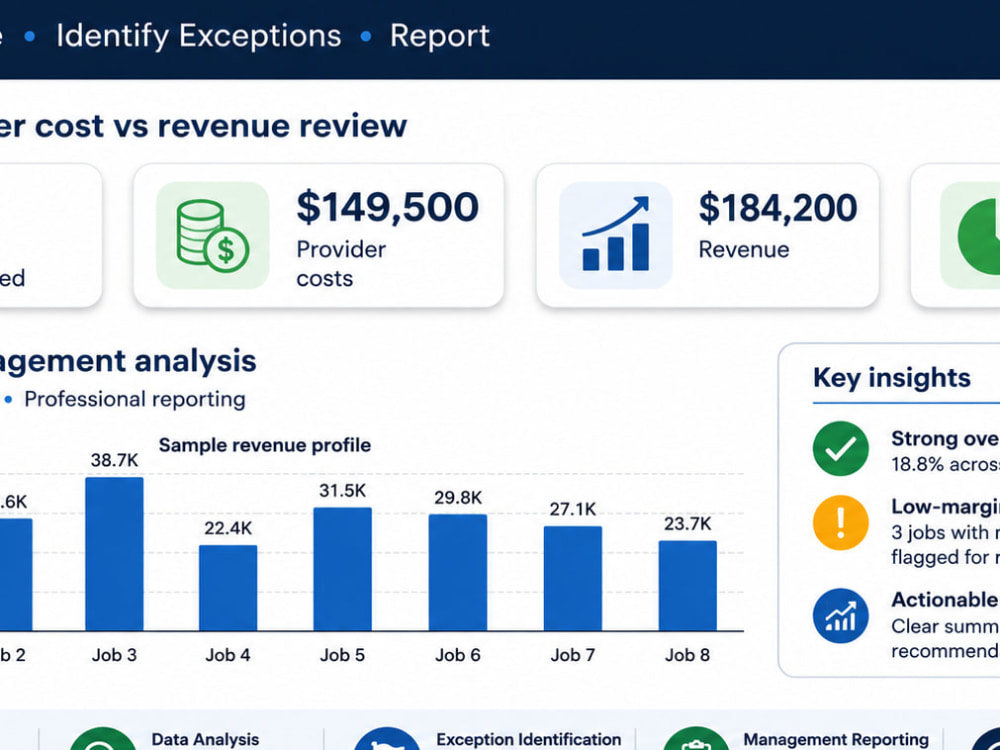Click the Job 3 bar in chart
Screen dimensions: 1000x750
pyautogui.click(x=114, y=554)
